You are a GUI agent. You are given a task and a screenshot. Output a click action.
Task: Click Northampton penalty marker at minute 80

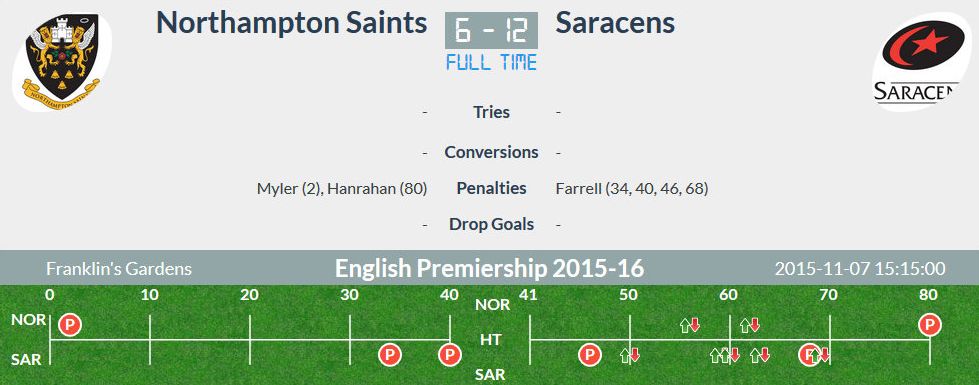point(930,324)
